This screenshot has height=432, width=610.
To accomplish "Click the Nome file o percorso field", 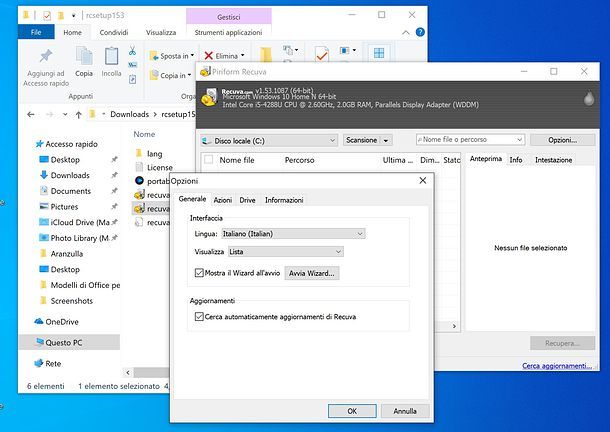I will tap(470, 140).
